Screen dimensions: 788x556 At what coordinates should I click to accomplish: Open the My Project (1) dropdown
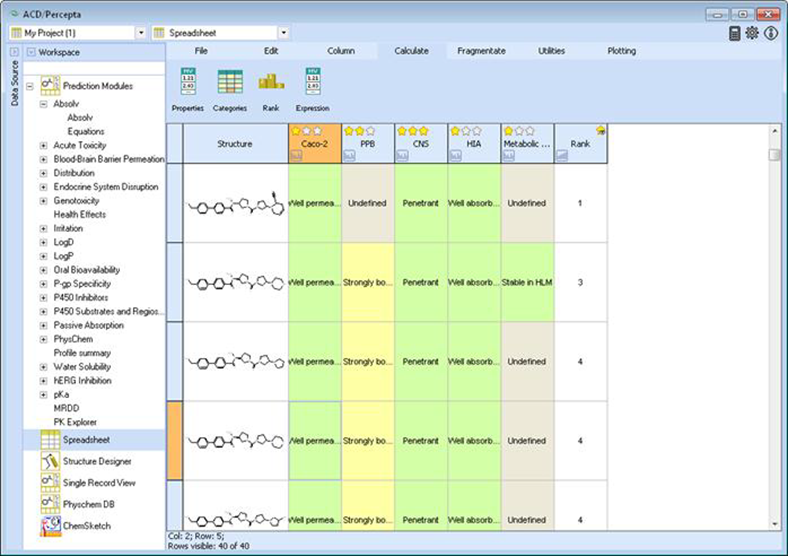(x=141, y=33)
